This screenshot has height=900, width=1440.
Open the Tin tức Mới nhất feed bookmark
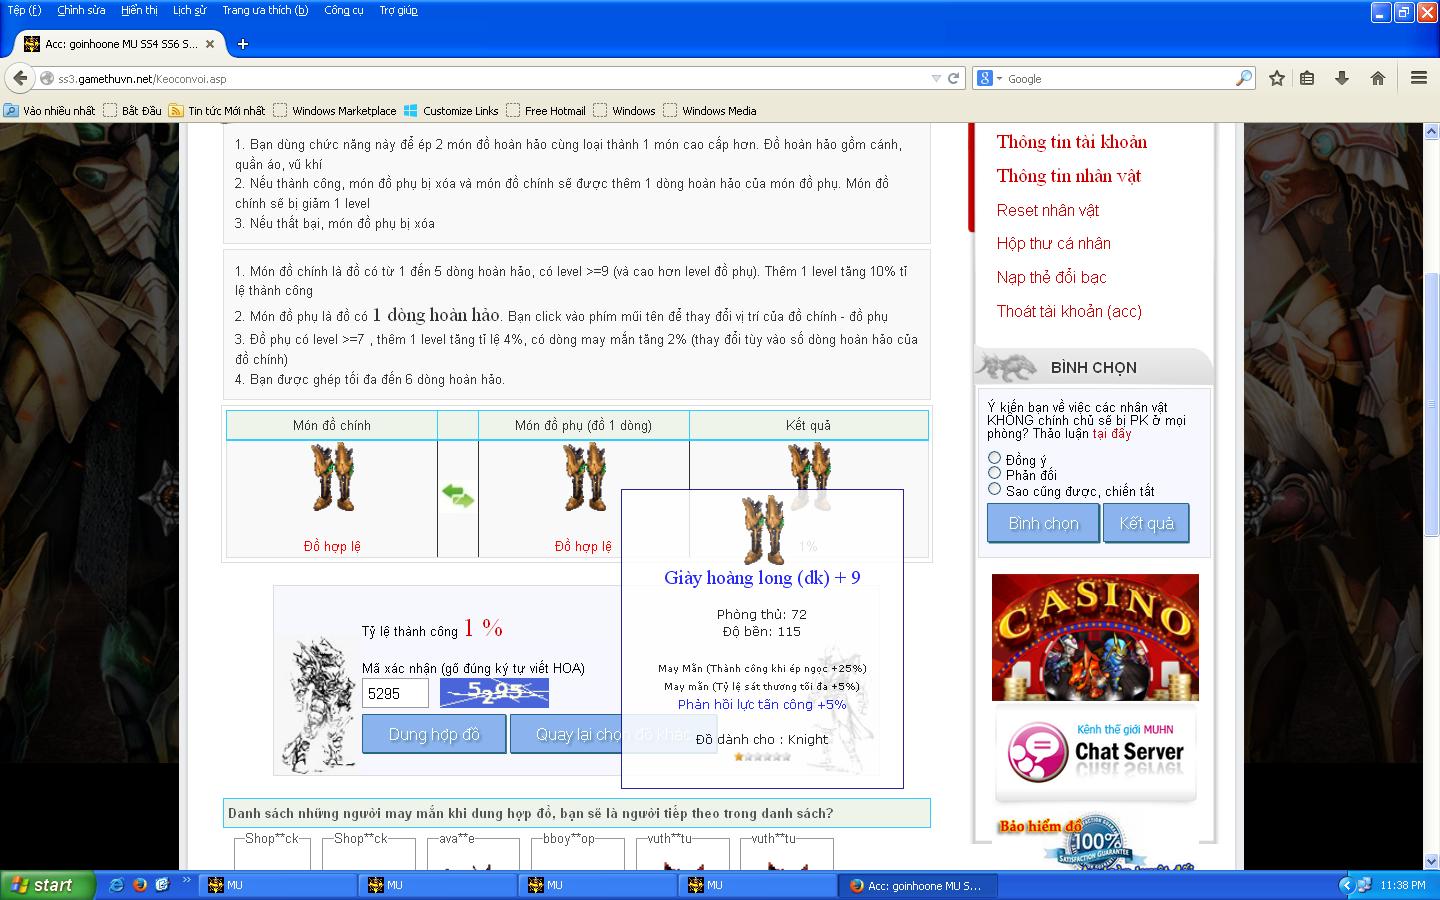pos(217,111)
